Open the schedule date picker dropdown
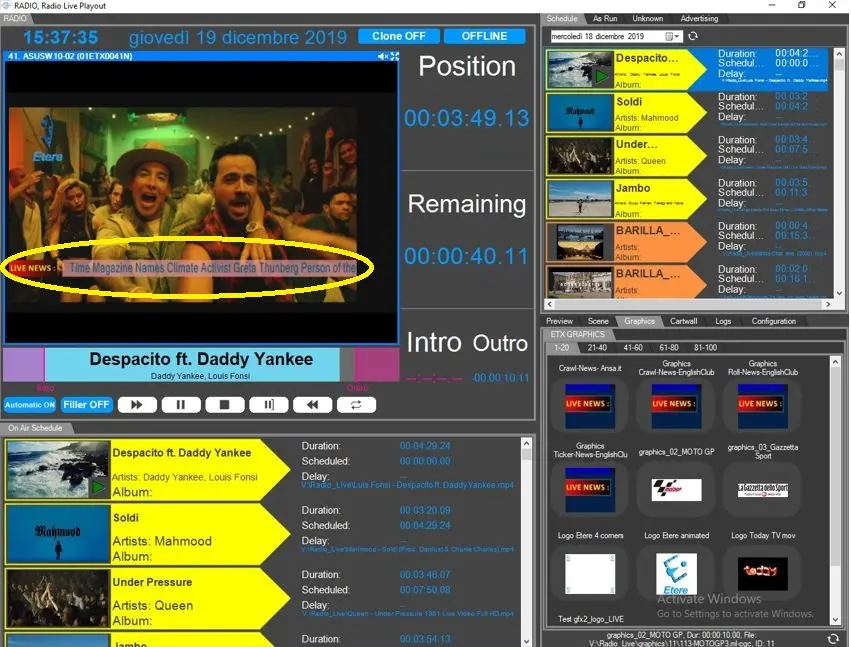851x647 pixels. point(677,36)
